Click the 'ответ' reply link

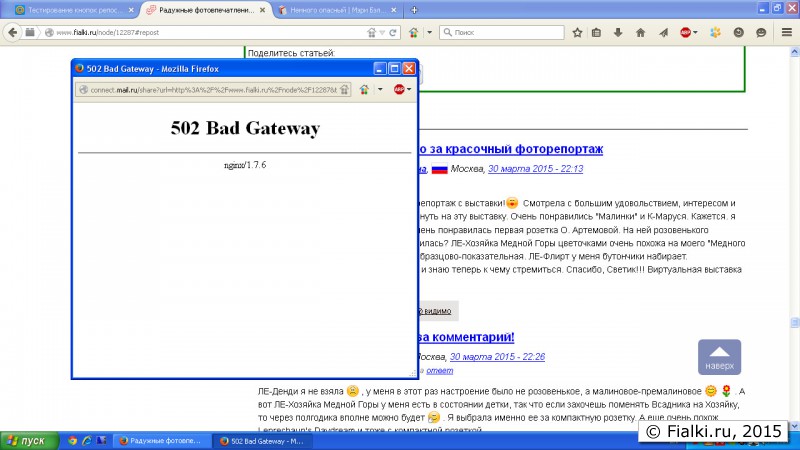click(439, 370)
